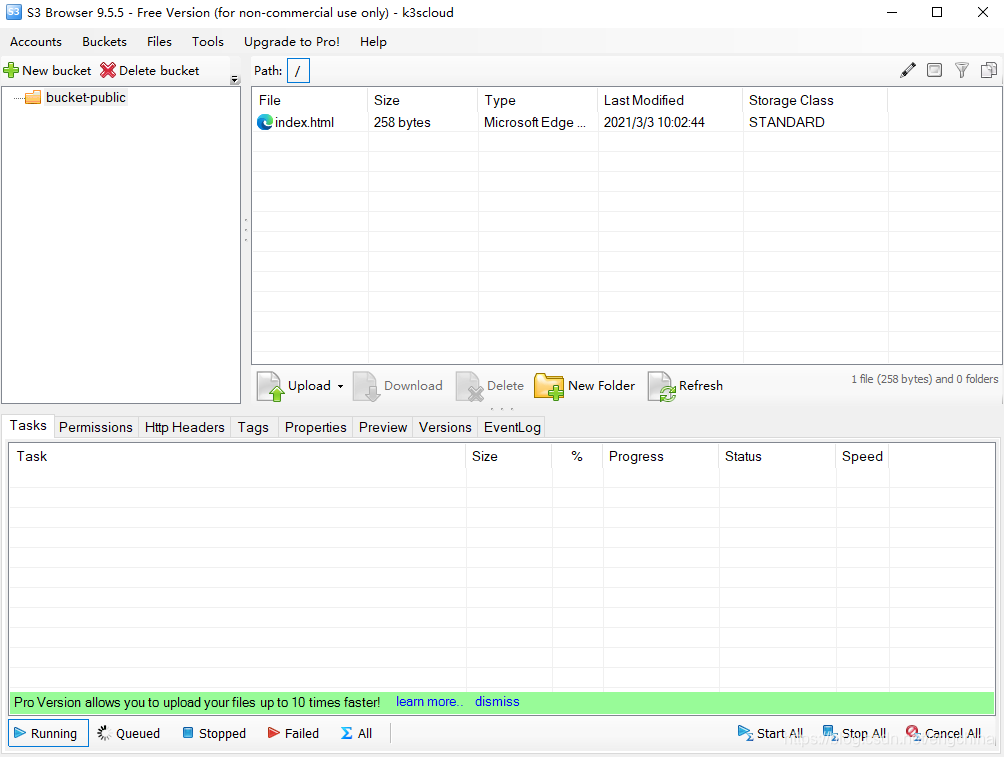Screen dimensions: 1004x757
Task: Switch to the Versions tab
Action: tap(445, 427)
